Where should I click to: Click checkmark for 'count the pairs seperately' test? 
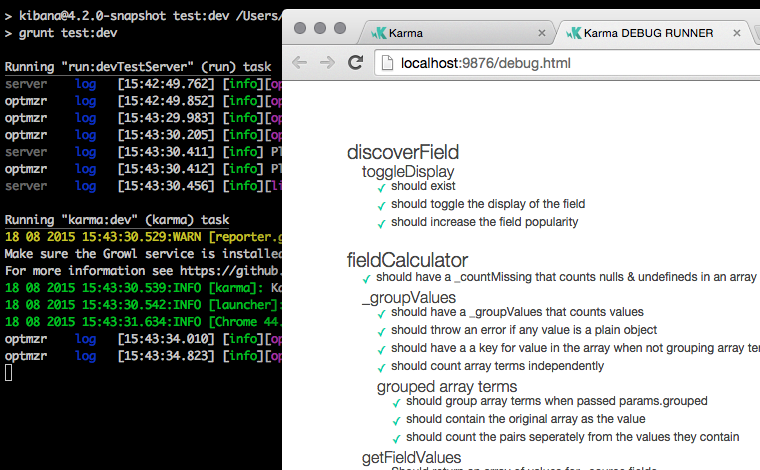coord(396,439)
